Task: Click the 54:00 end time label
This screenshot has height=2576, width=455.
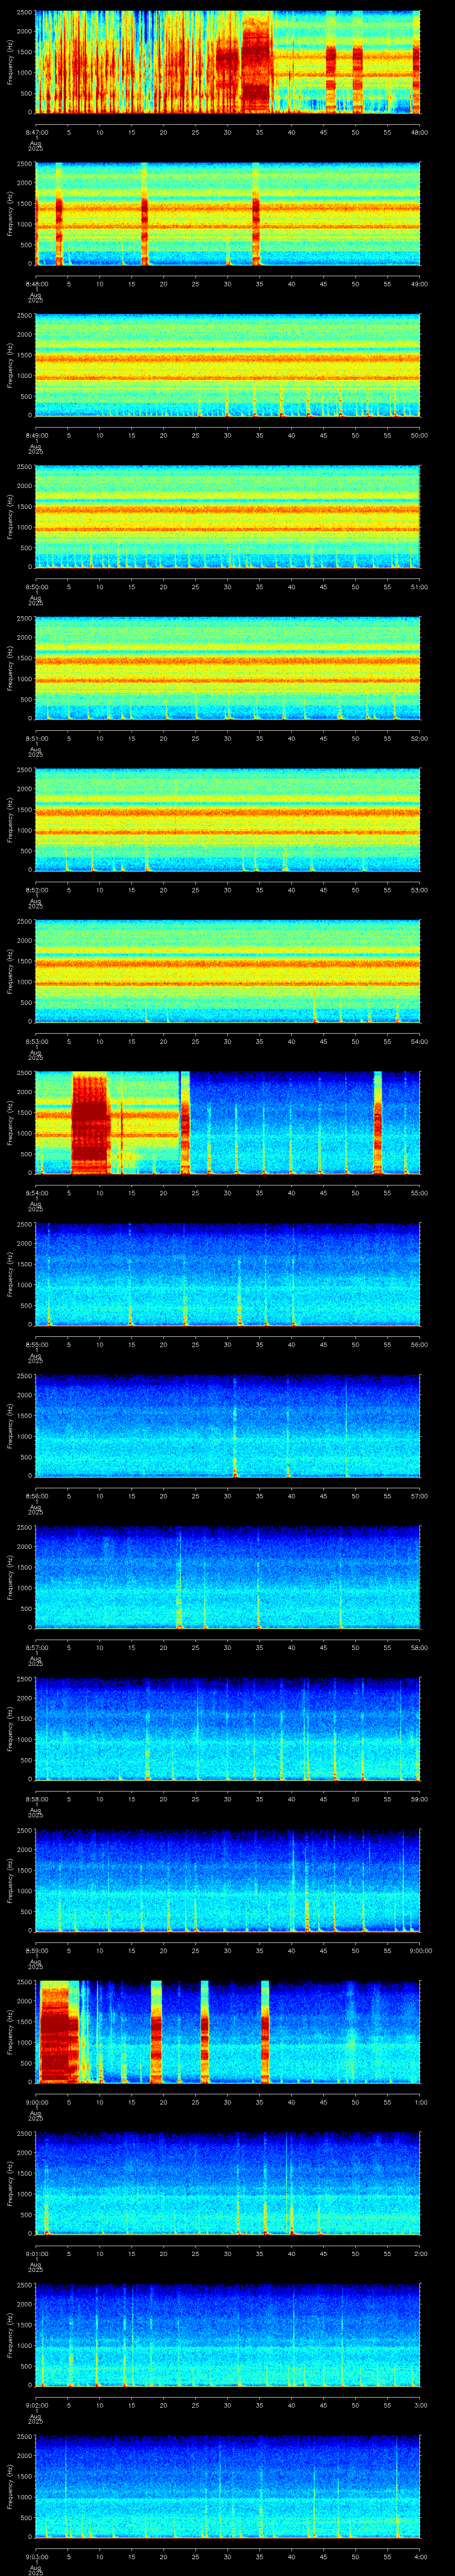Action: point(420,1041)
